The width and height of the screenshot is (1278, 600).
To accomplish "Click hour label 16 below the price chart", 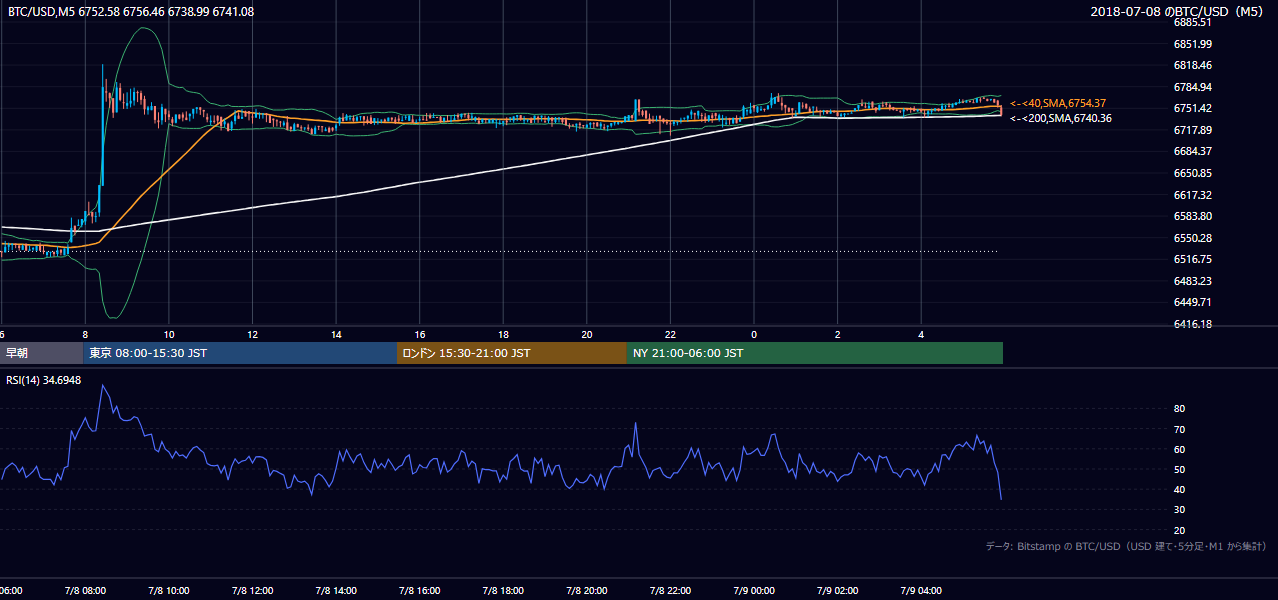I will click(420, 334).
